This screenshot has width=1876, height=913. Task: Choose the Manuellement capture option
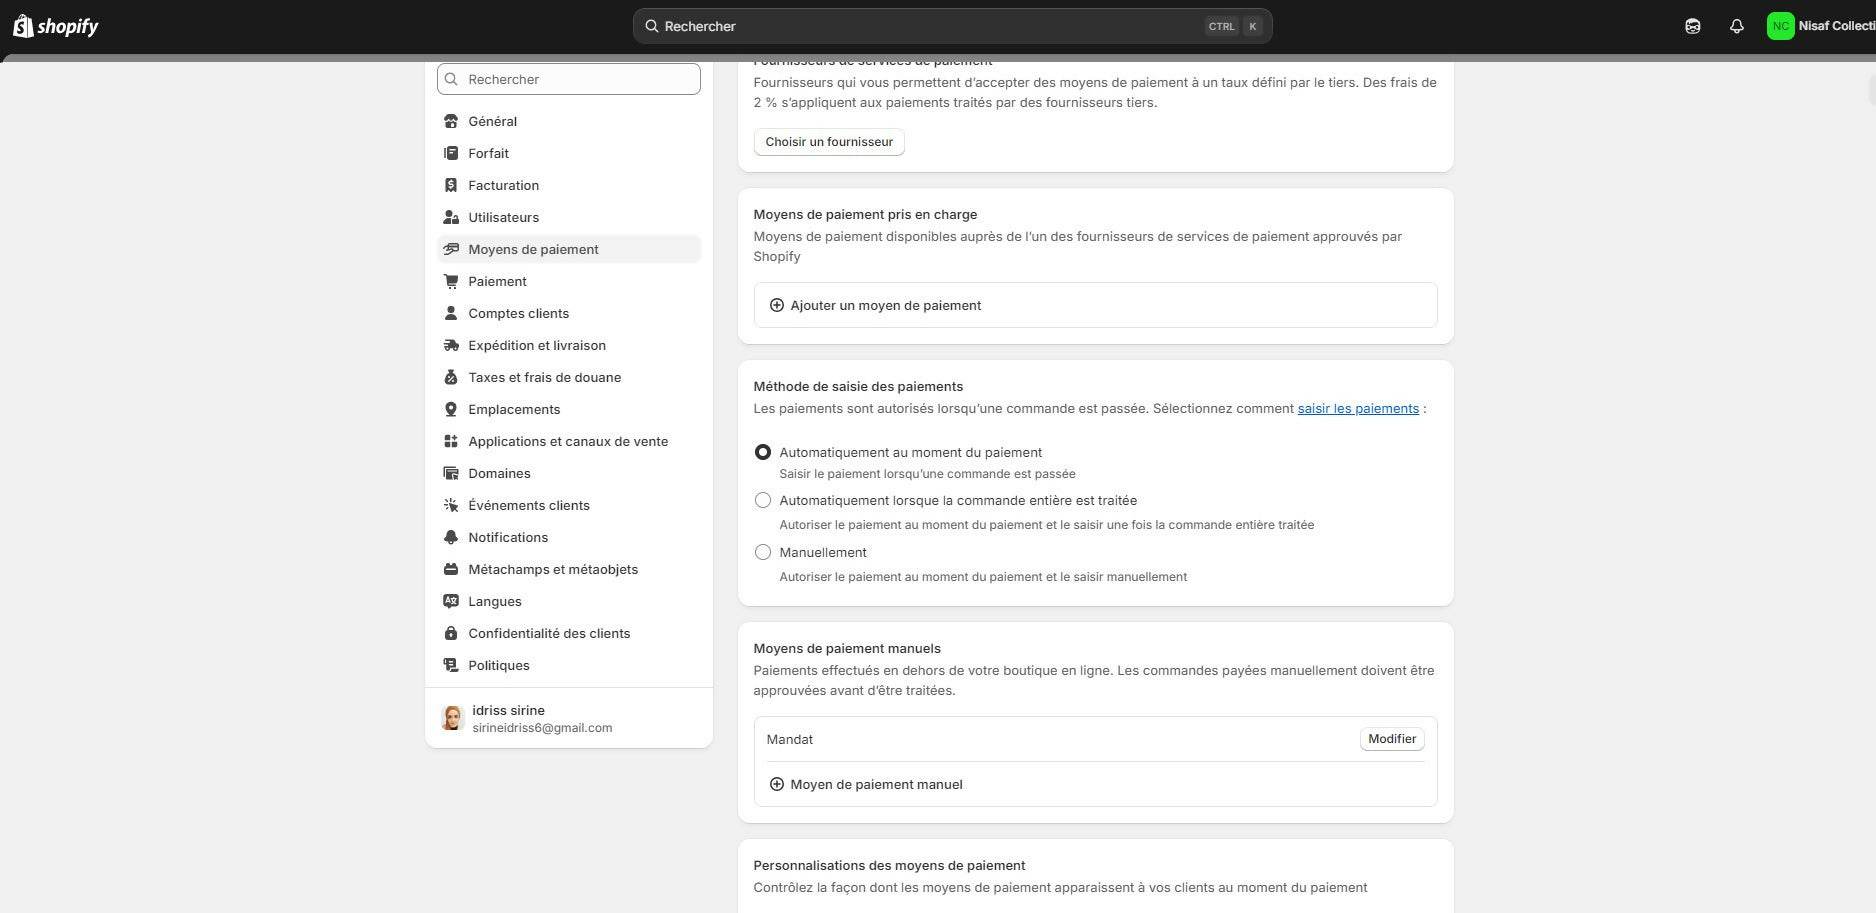[763, 553]
